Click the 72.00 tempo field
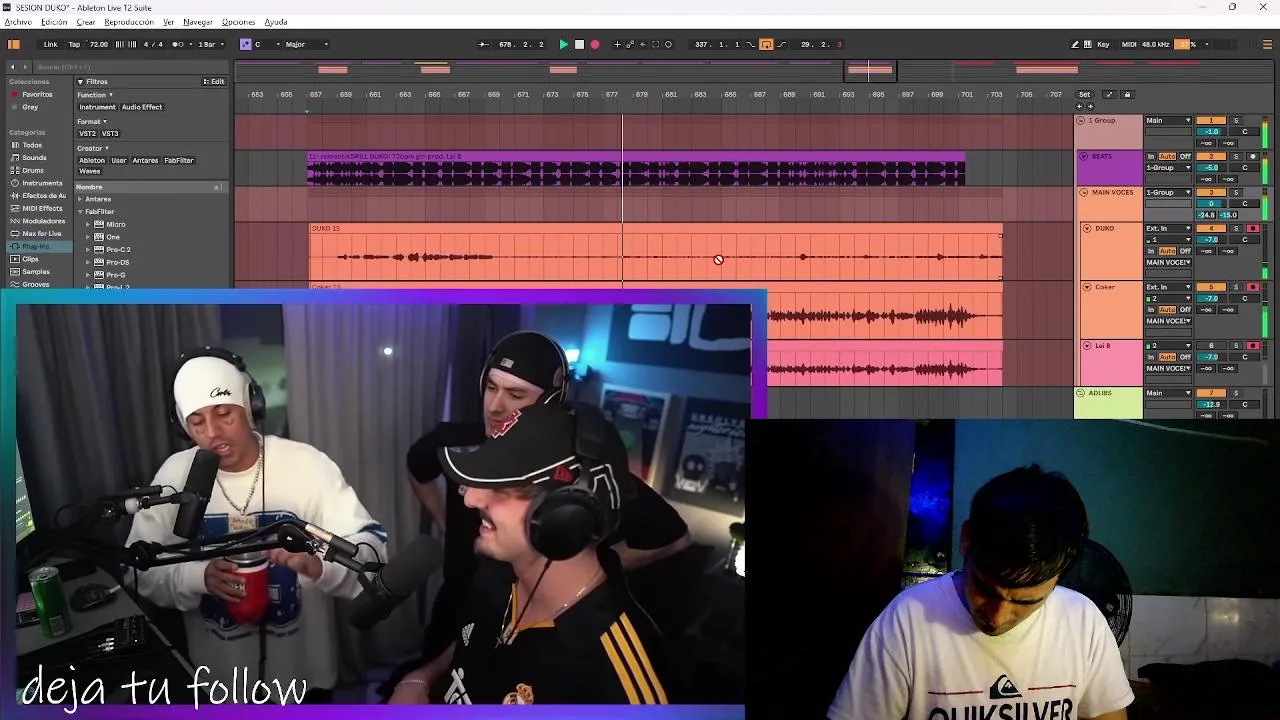 tap(98, 44)
